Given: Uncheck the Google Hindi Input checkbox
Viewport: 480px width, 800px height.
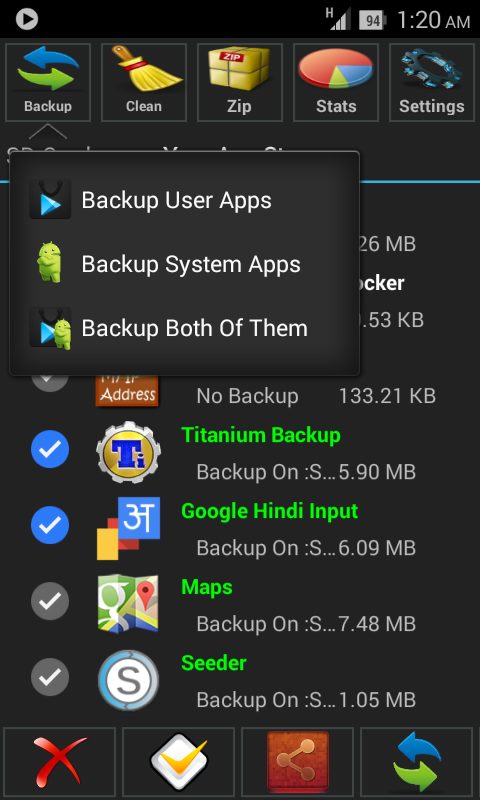Looking at the screenshot, I should [50, 526].
